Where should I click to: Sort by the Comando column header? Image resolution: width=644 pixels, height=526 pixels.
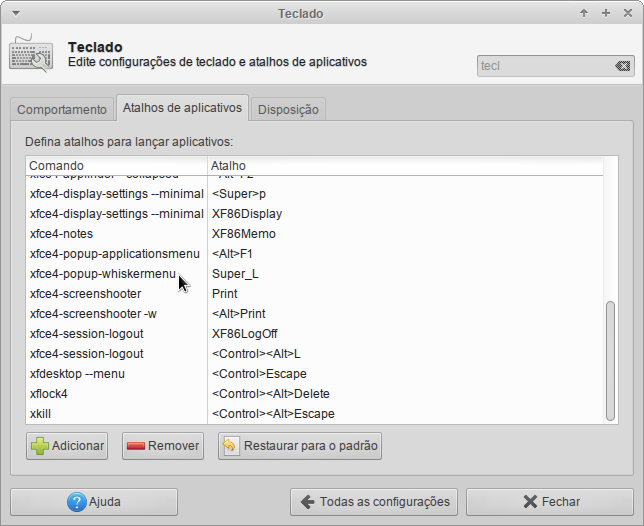[x=117, y=166]
